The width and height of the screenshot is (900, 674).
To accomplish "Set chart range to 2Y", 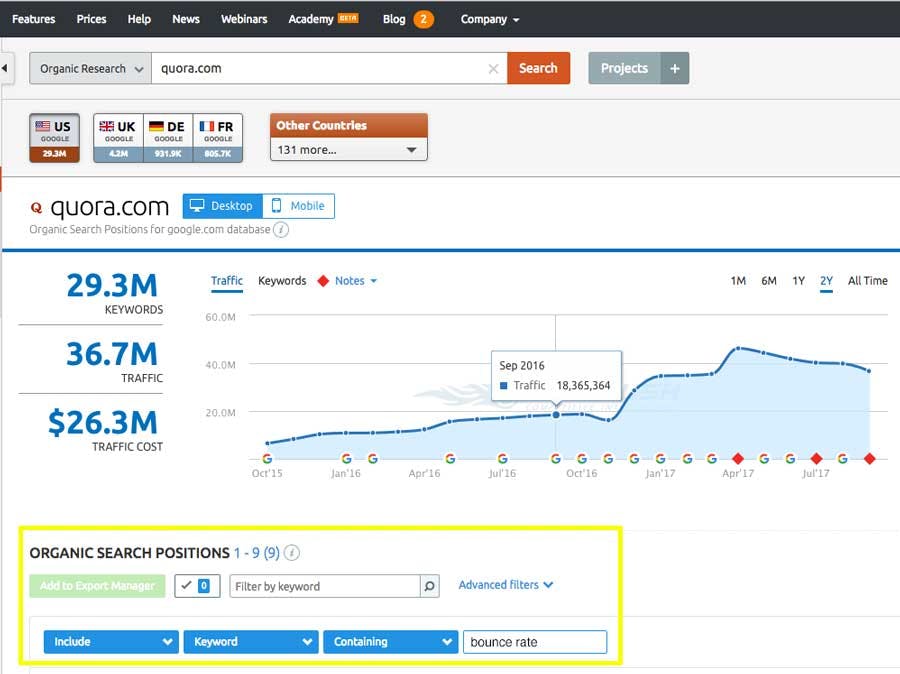I will click(x=826, y=281).
